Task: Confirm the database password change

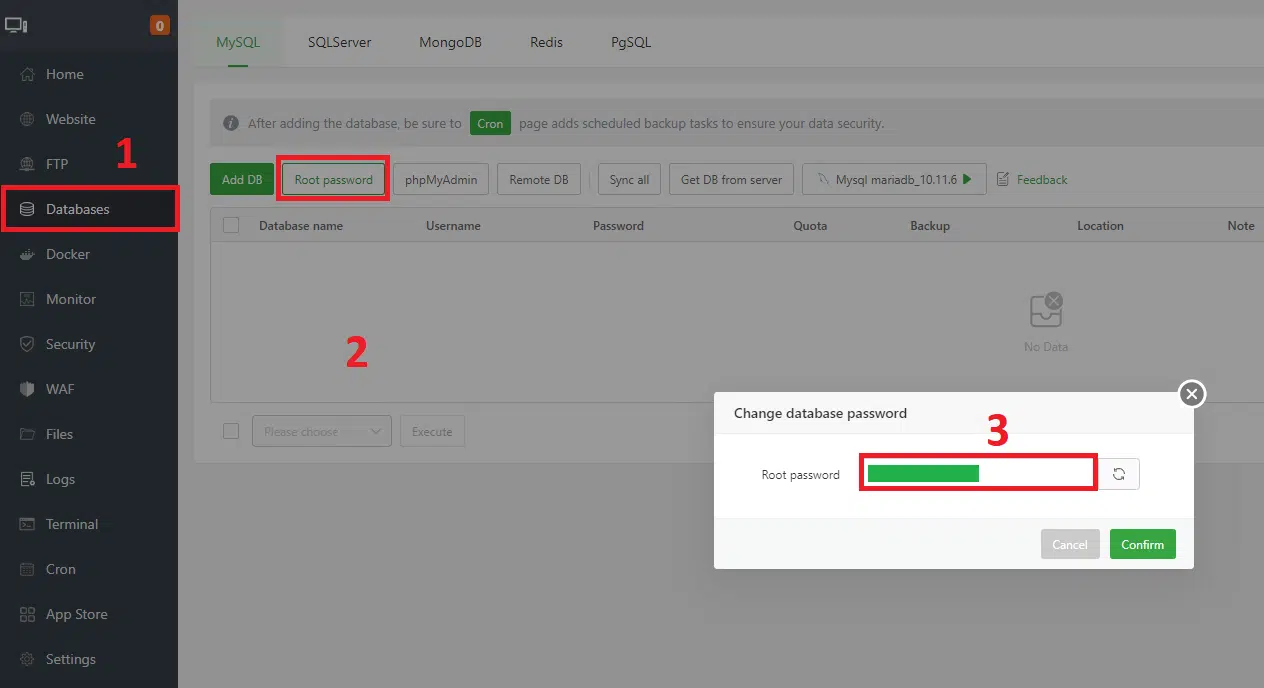Action: point(1142,544)
